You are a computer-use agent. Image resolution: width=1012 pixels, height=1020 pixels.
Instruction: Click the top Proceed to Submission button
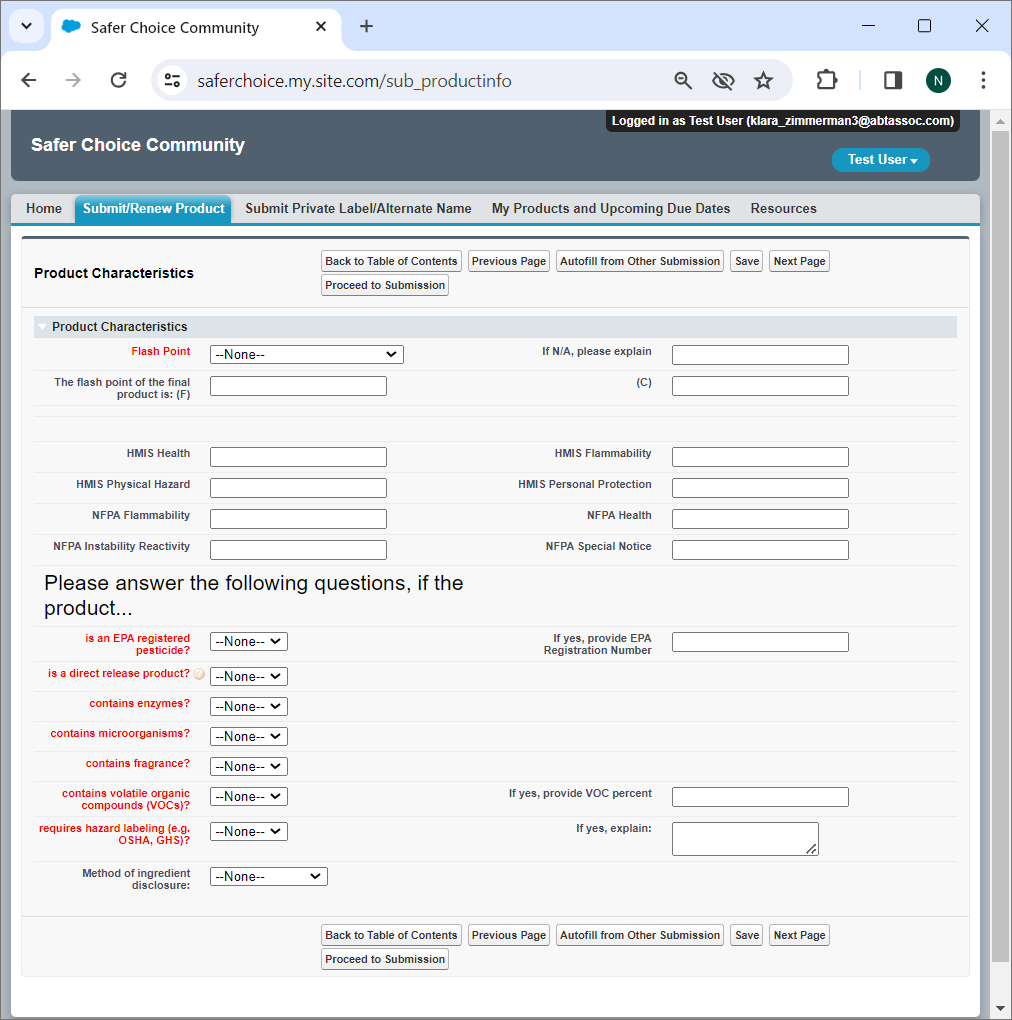(x=385, y=285)
